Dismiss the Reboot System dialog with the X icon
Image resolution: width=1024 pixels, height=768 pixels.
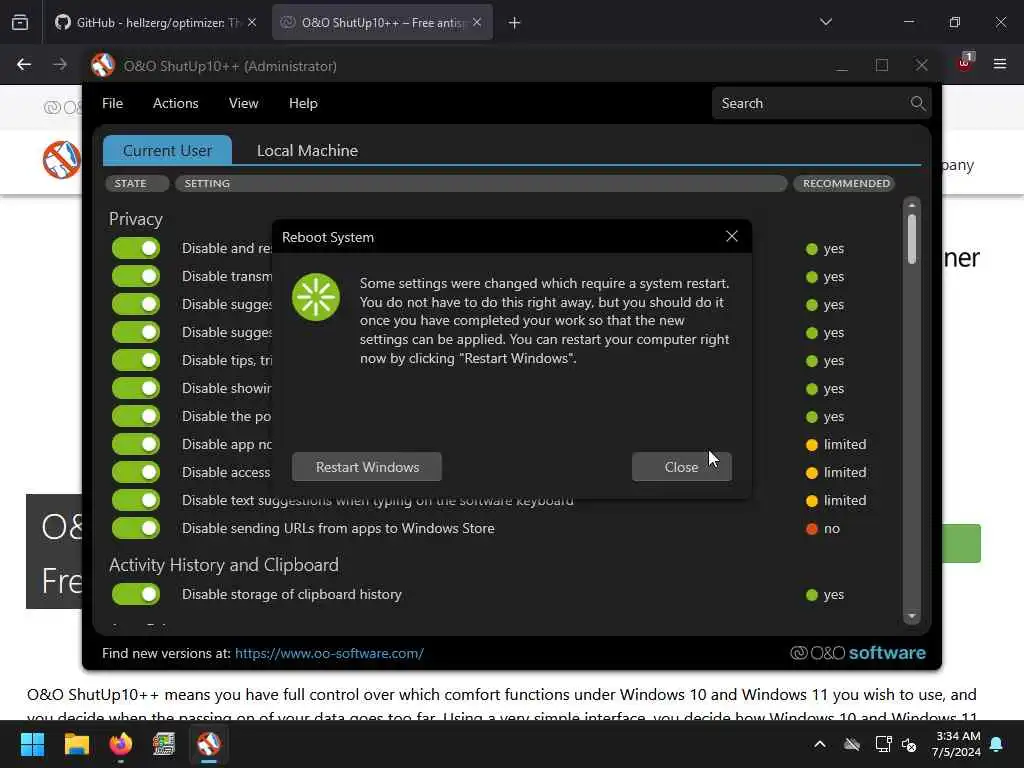[x=731, y=236]
